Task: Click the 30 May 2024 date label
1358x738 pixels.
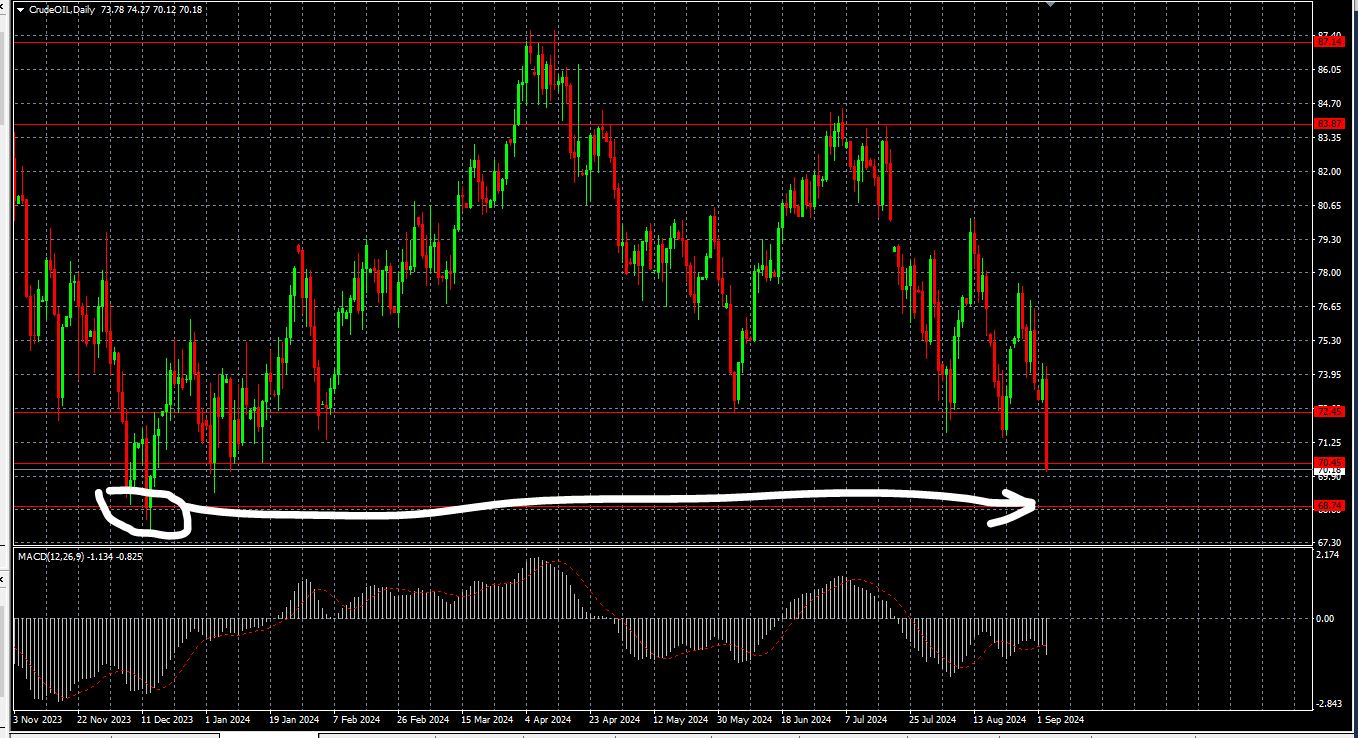Action: [745, 719]
